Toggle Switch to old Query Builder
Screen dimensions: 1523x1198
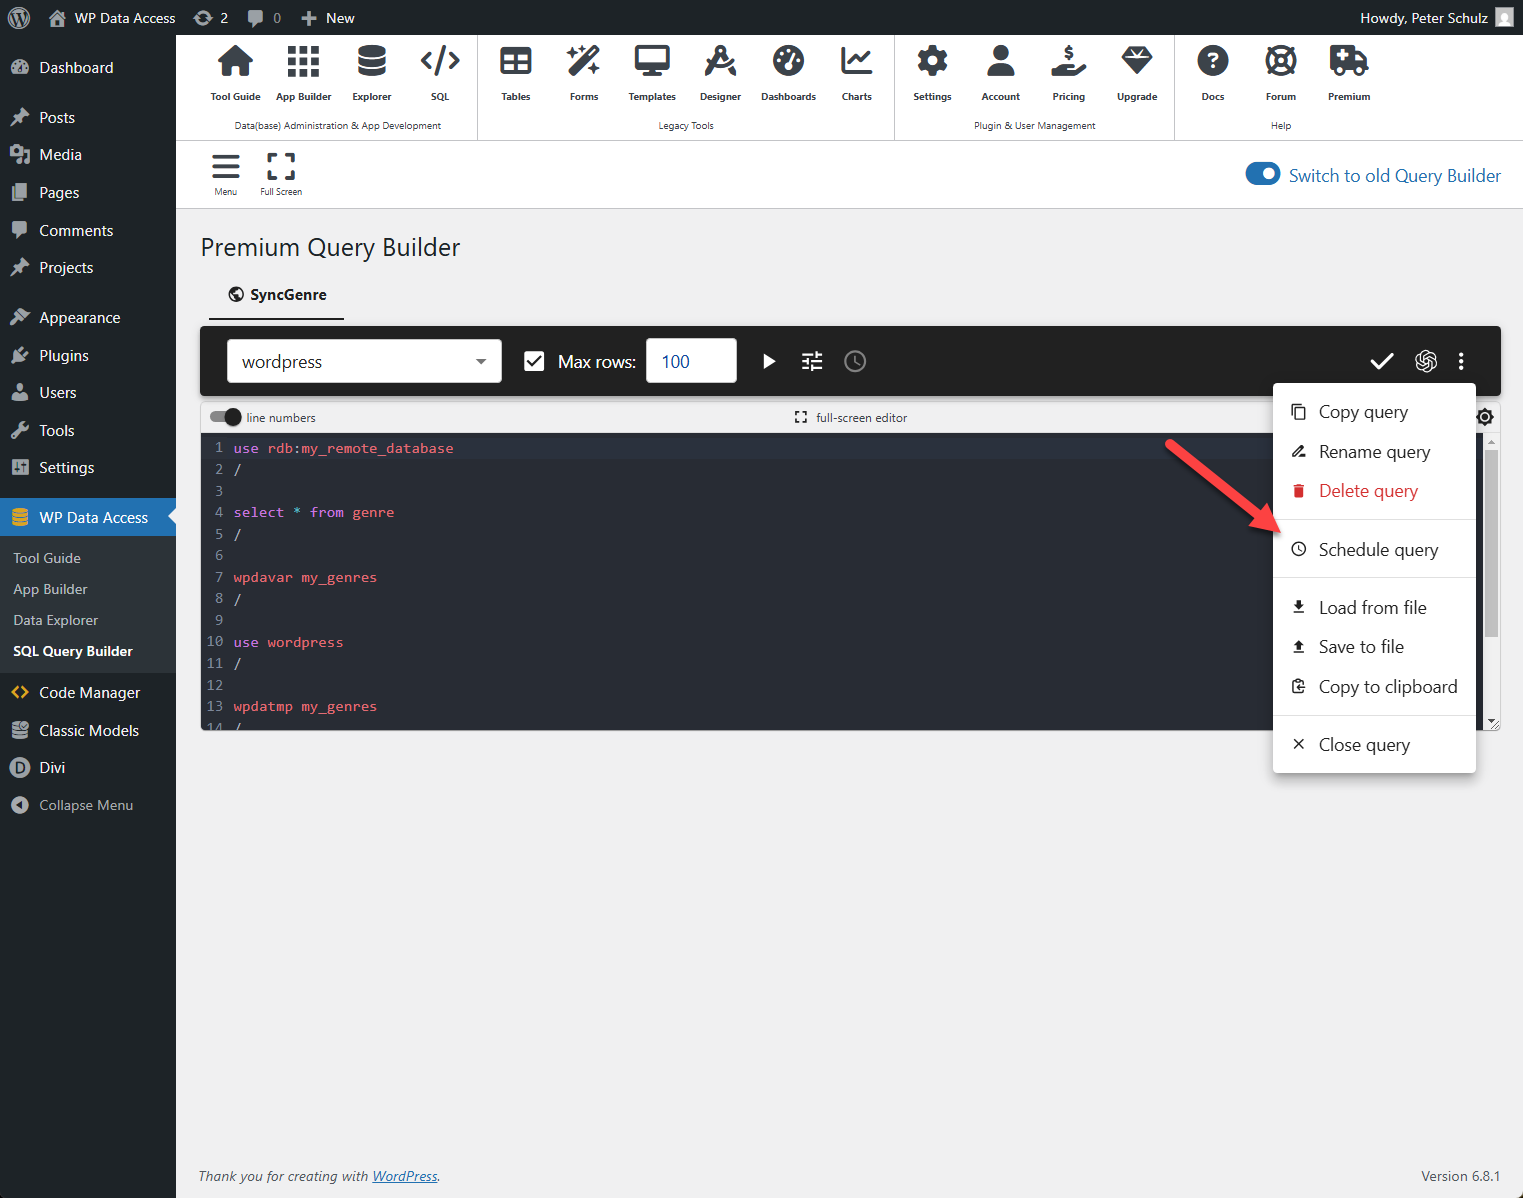pyautogui.click(x=1263, y=174)
